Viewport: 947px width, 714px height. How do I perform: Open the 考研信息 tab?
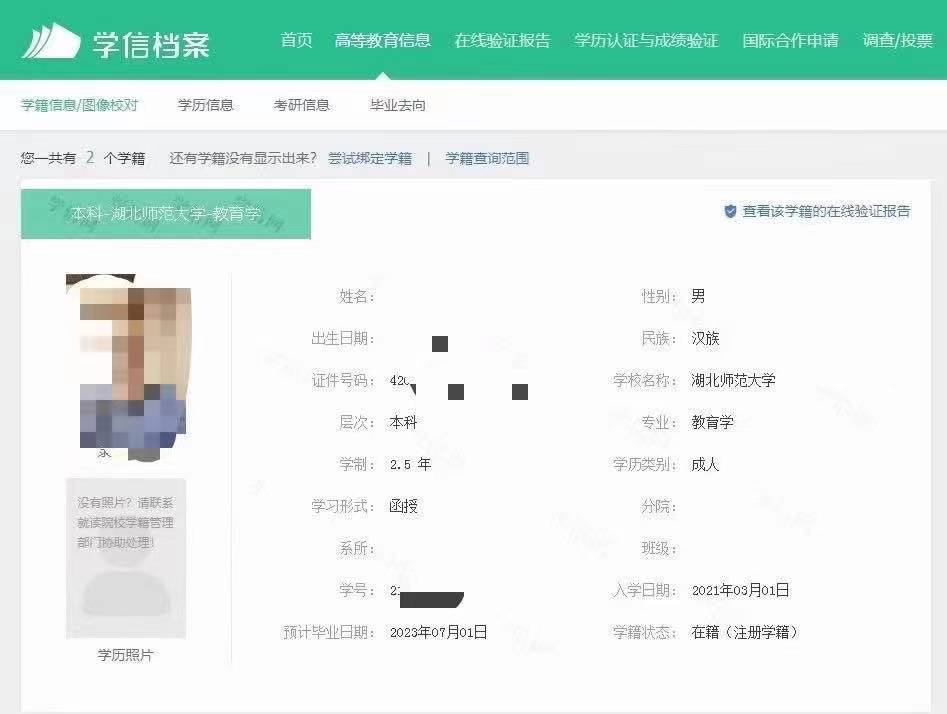point(301,105)
